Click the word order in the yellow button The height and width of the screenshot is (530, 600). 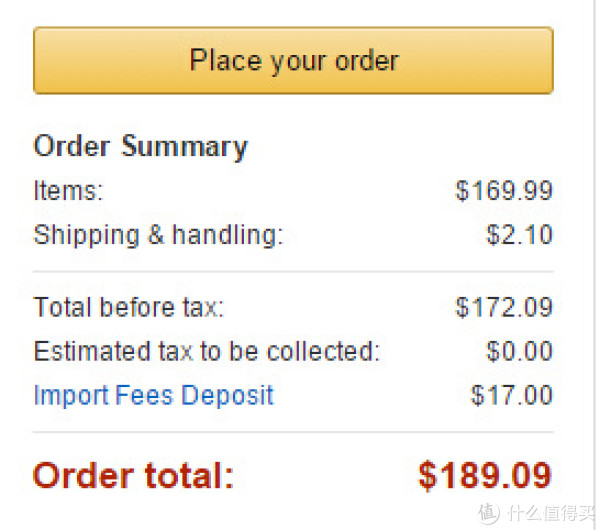click(367, 61)
